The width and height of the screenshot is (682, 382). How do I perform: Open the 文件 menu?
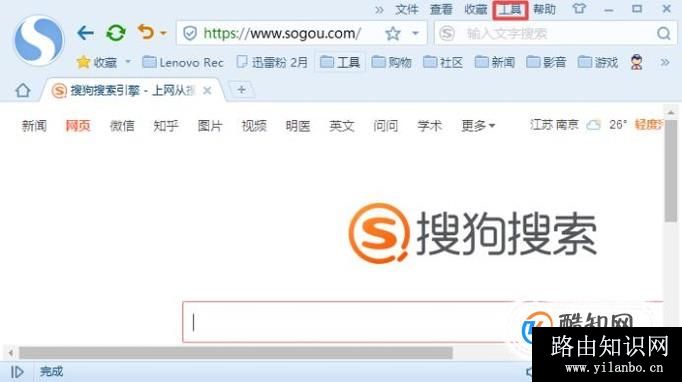point(407,10)
